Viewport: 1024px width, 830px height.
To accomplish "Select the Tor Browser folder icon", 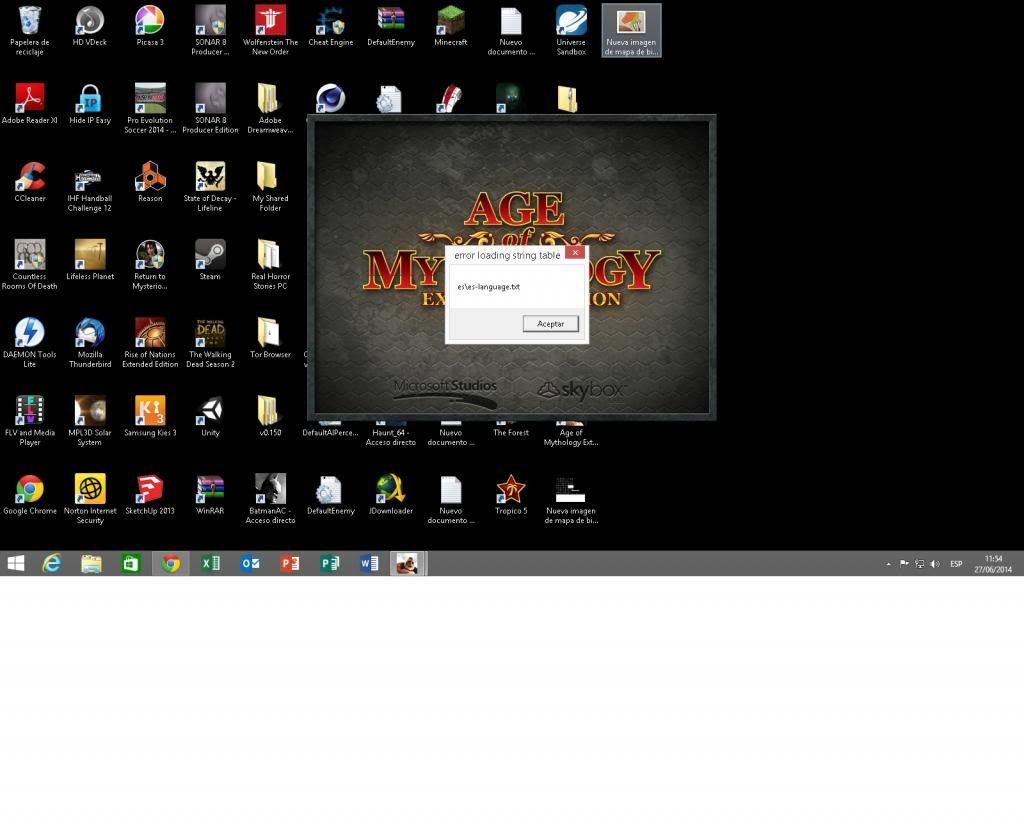I will click(x=270, y=338).
